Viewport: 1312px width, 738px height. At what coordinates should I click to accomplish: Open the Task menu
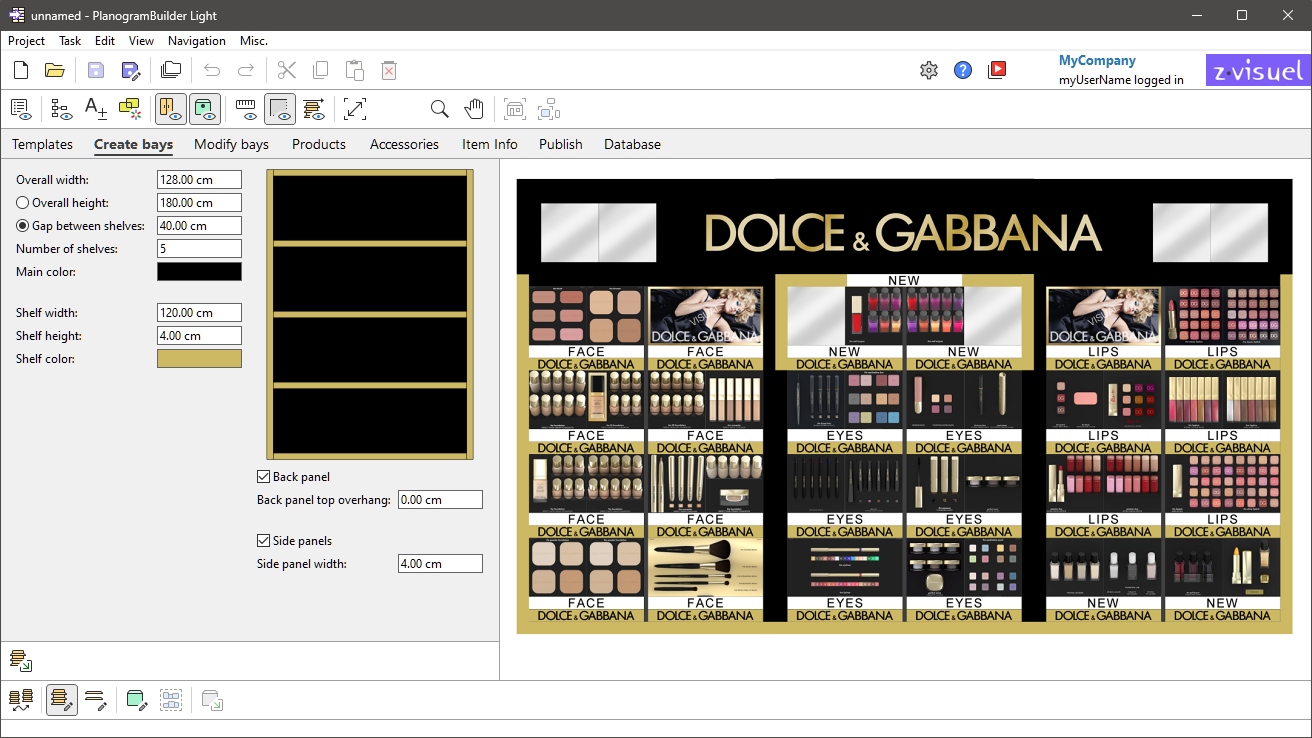click(70, 41)
